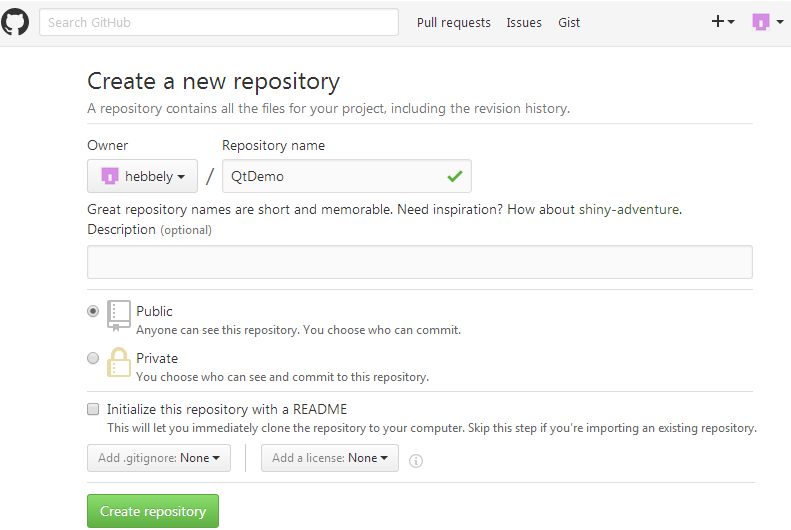Image resolution: width=791 pixels, height=530 pixels.
Task: Use the shiny-adventure name suggestion
Action: 629,209
